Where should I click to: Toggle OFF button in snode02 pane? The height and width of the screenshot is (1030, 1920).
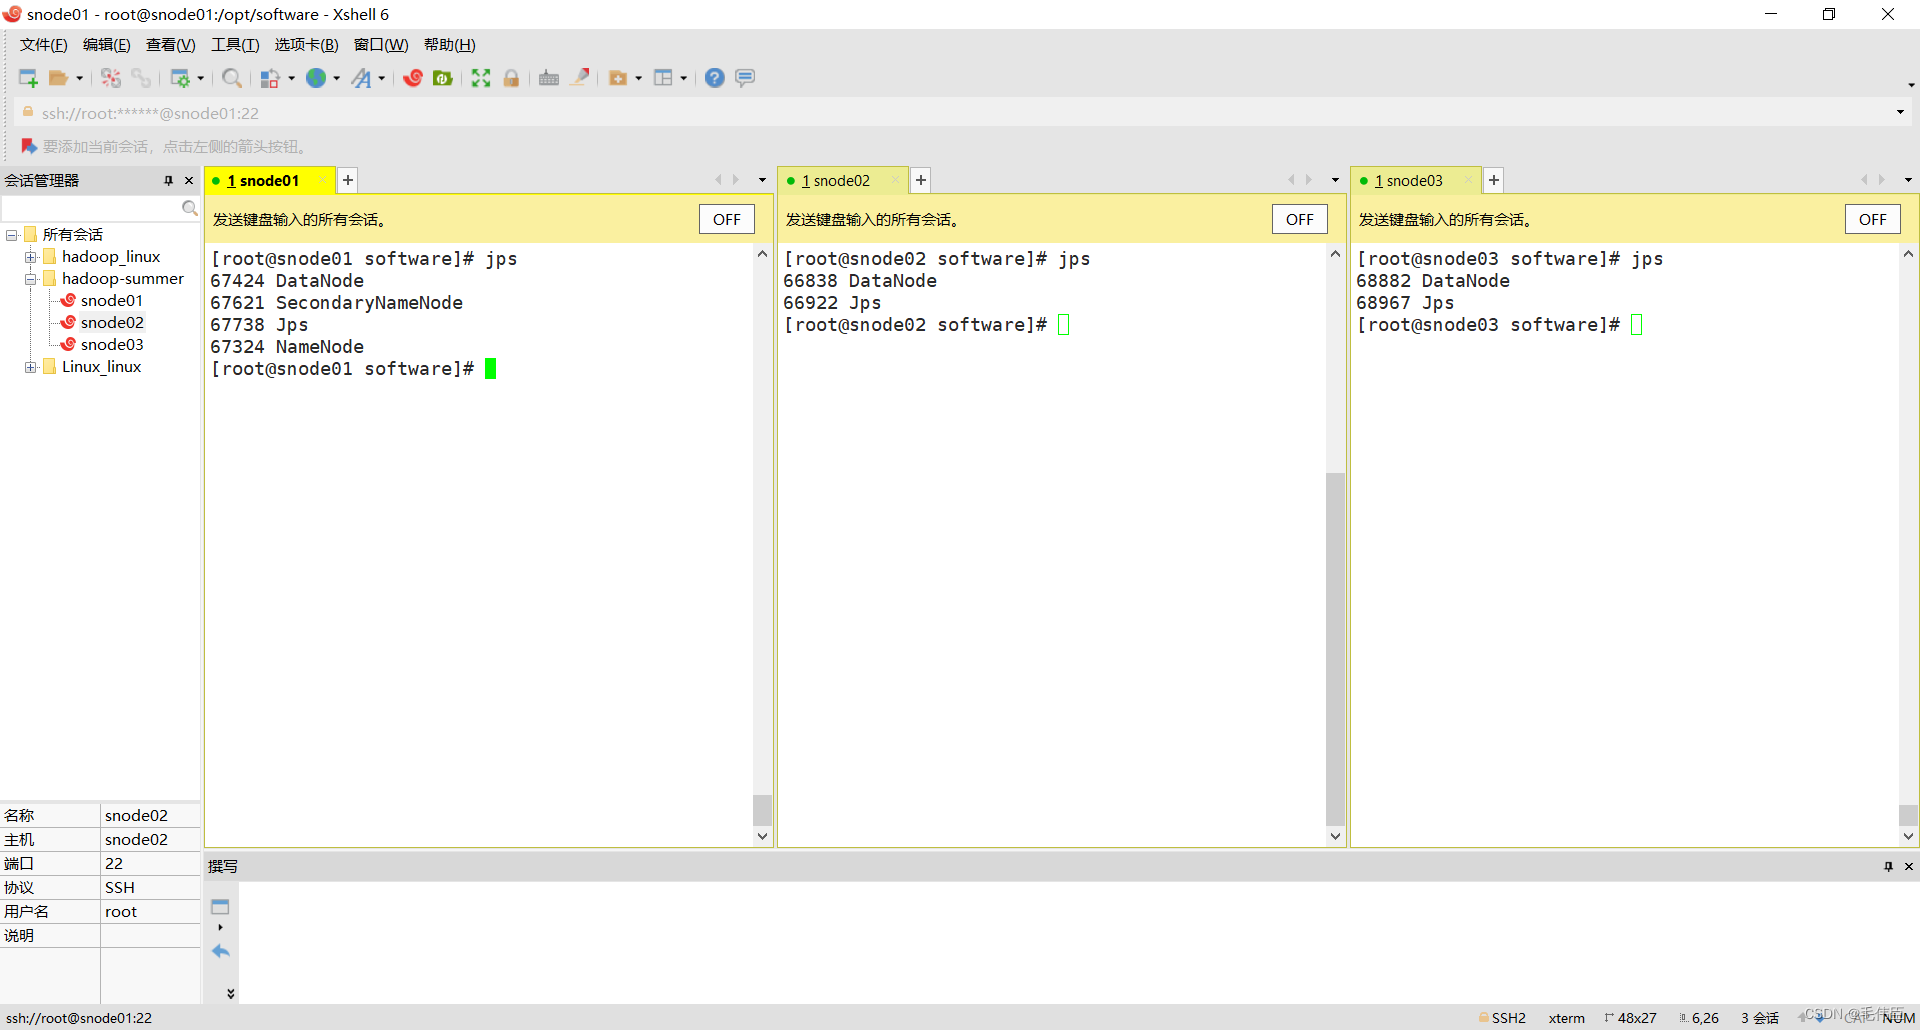click(1300, 219)
